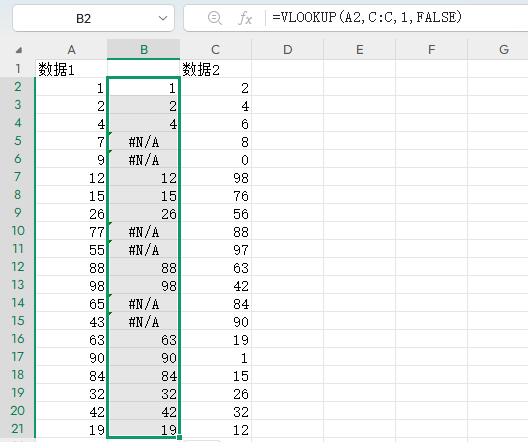Click cell A5 with value 7
This screenshot has width=528, height=442.
coord(71,141)
